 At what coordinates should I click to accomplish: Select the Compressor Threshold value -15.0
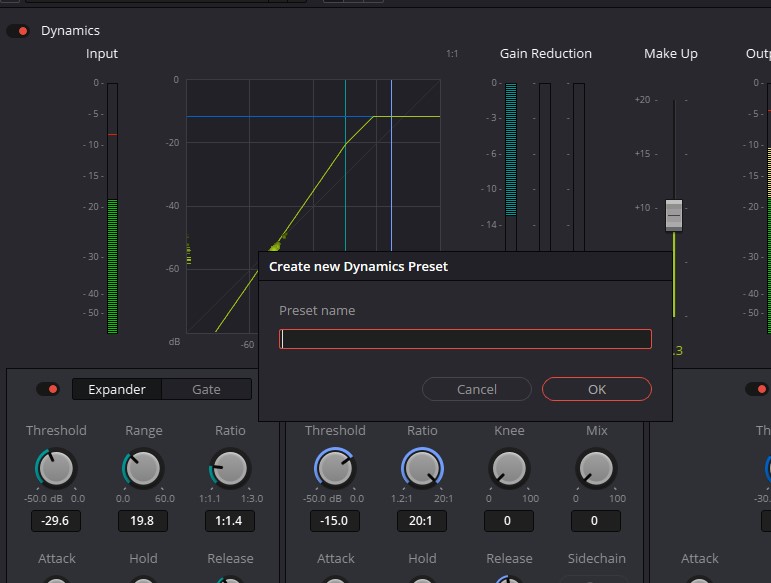(334, 521)
